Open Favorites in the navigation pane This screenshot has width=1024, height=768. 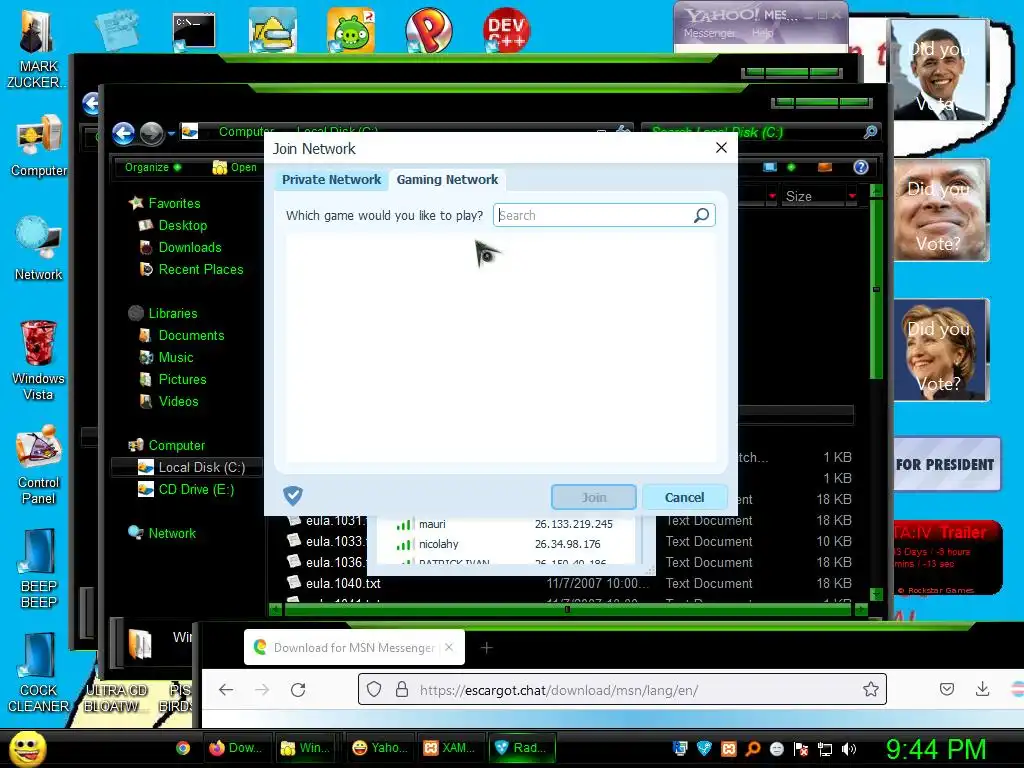click(x=174, y=203)
